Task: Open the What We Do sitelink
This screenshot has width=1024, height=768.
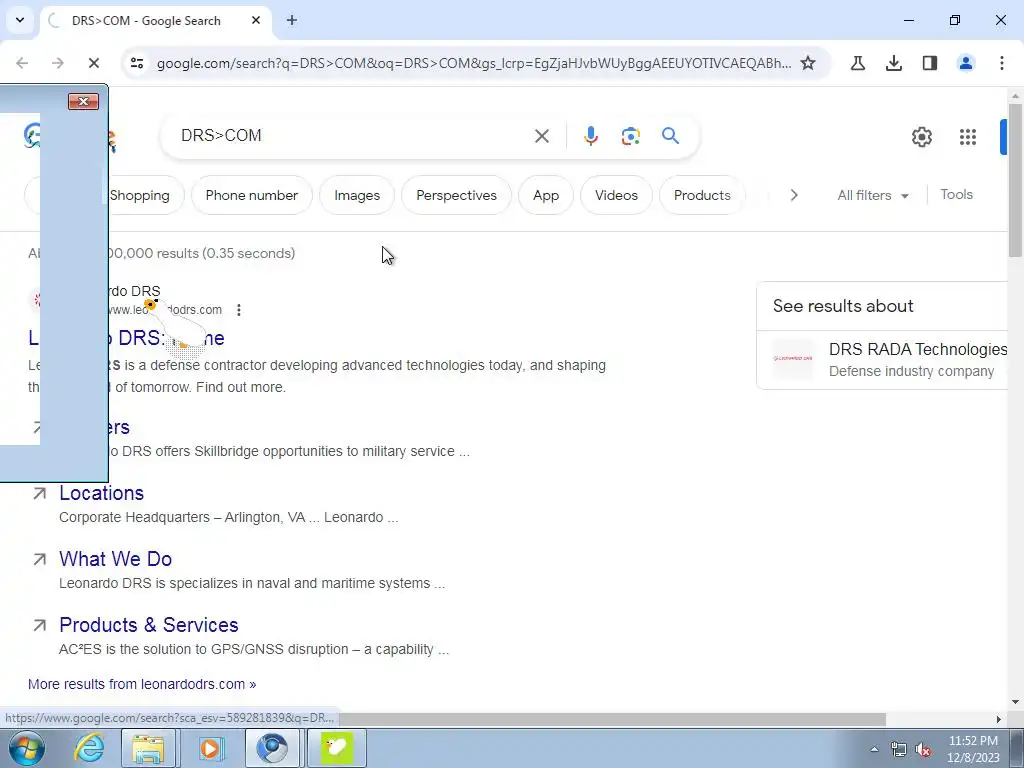Action: [116, 559]
